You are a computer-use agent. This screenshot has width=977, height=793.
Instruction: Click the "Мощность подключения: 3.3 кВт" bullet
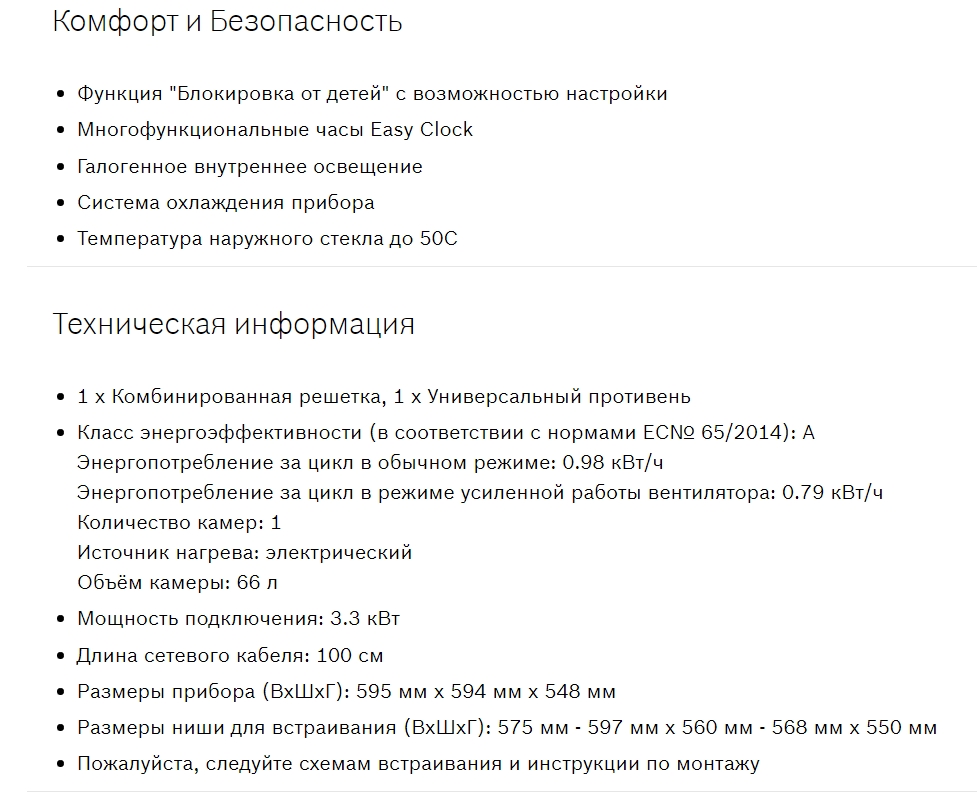(238, 619)
